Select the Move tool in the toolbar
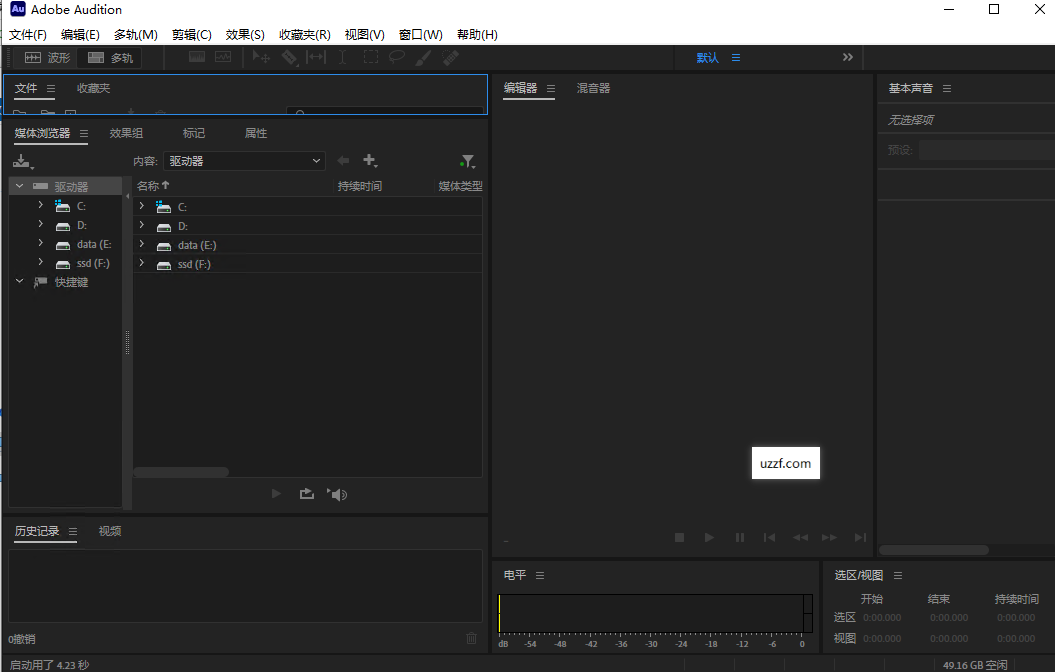The height and width of the screenshot is (672, 1055). click(x=260, y=57)
